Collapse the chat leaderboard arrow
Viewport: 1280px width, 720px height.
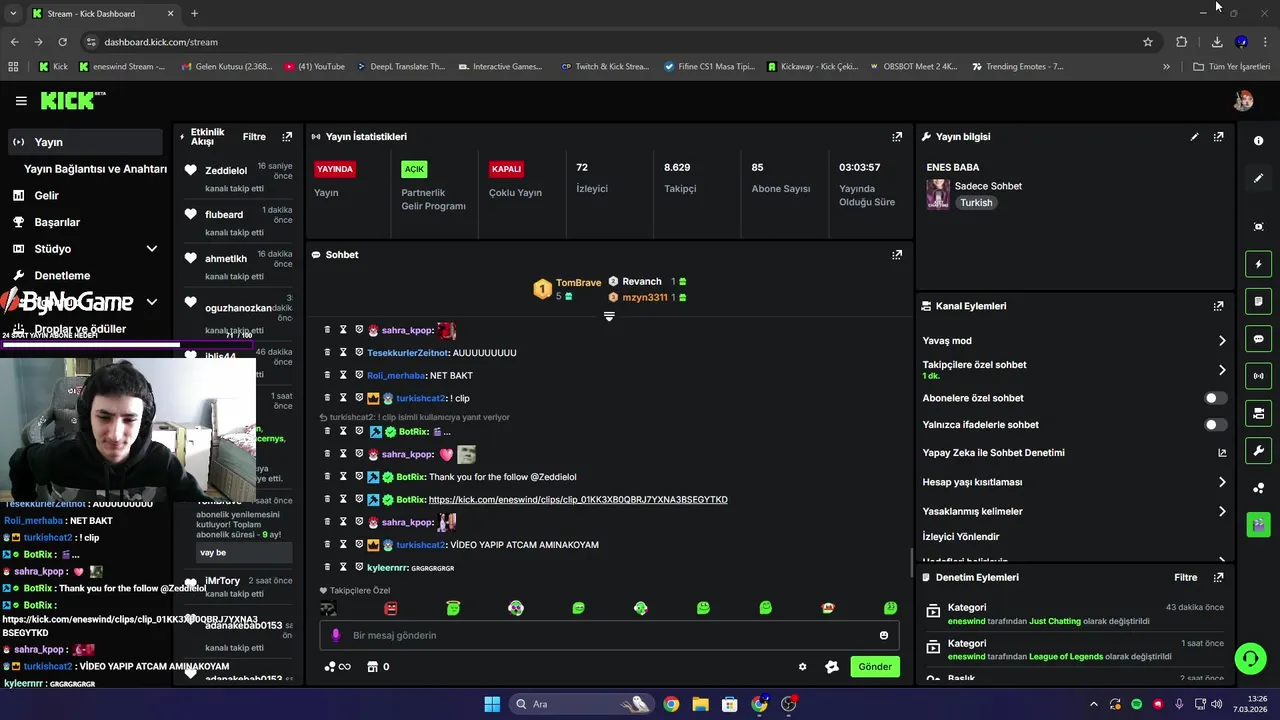click(609, 316)
